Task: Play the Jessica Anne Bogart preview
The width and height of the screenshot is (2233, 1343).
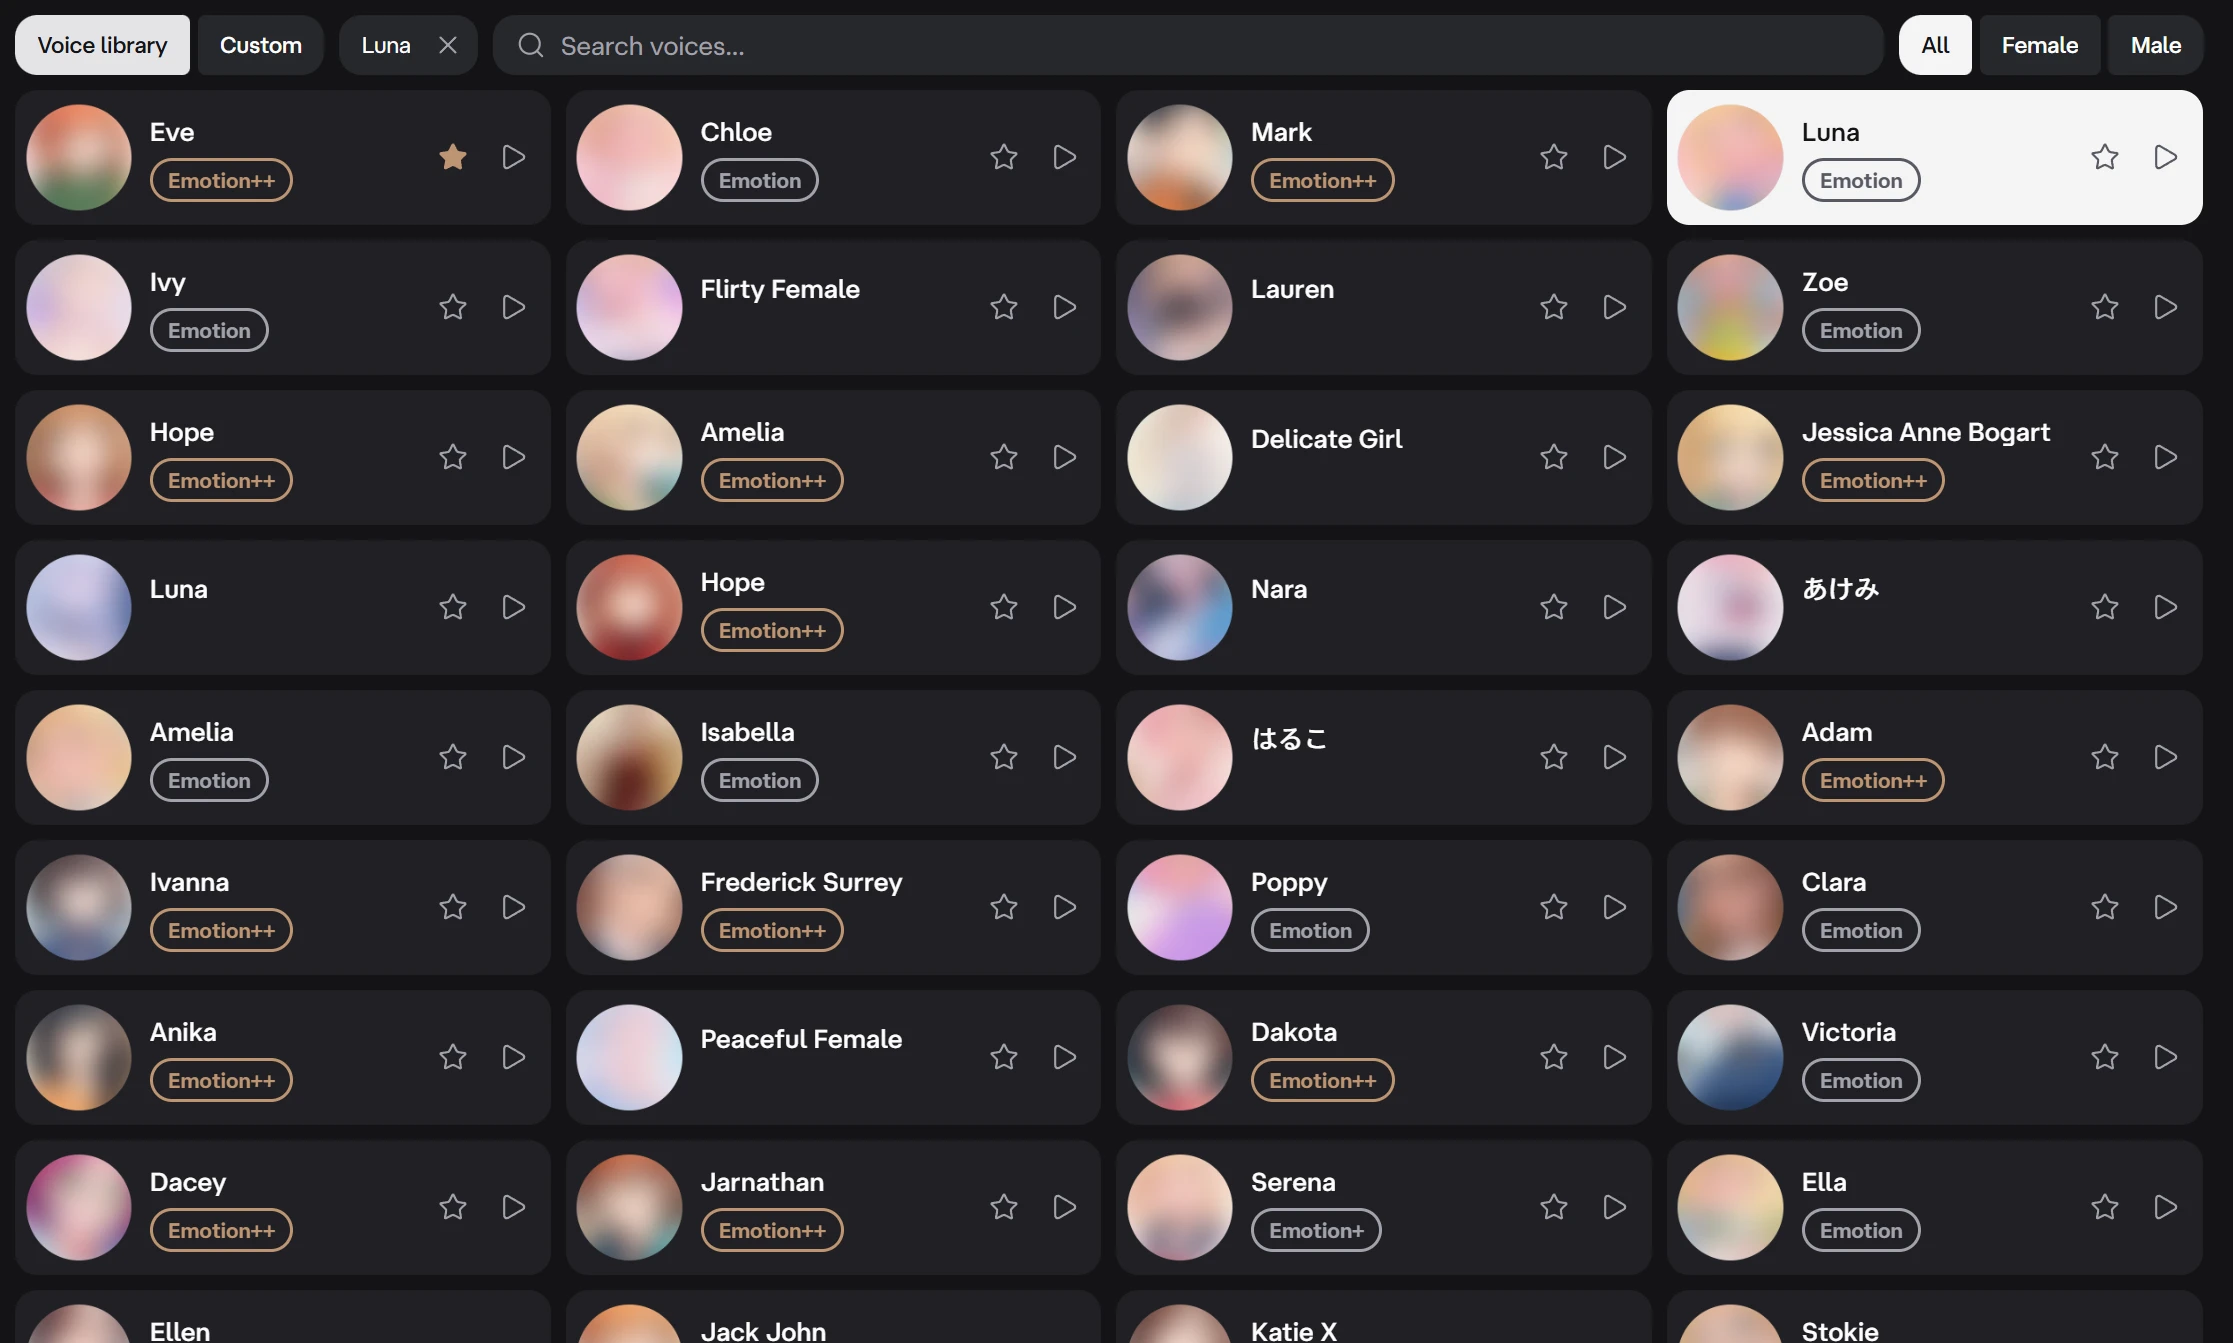Action: [2166, 457]
